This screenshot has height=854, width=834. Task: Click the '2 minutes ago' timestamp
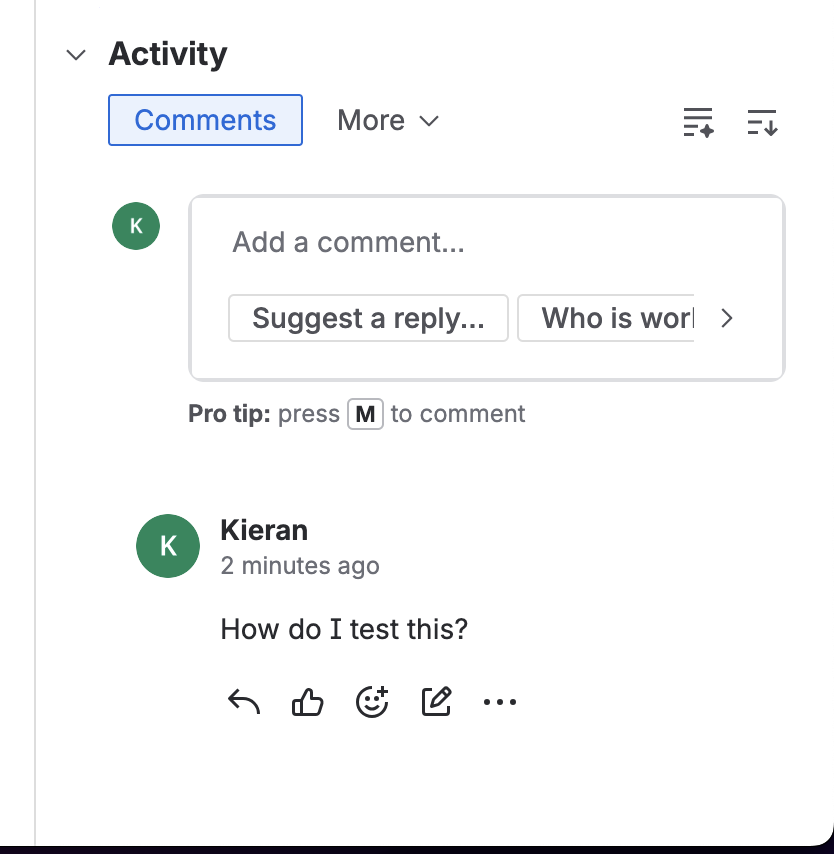[x=300, y=566]
